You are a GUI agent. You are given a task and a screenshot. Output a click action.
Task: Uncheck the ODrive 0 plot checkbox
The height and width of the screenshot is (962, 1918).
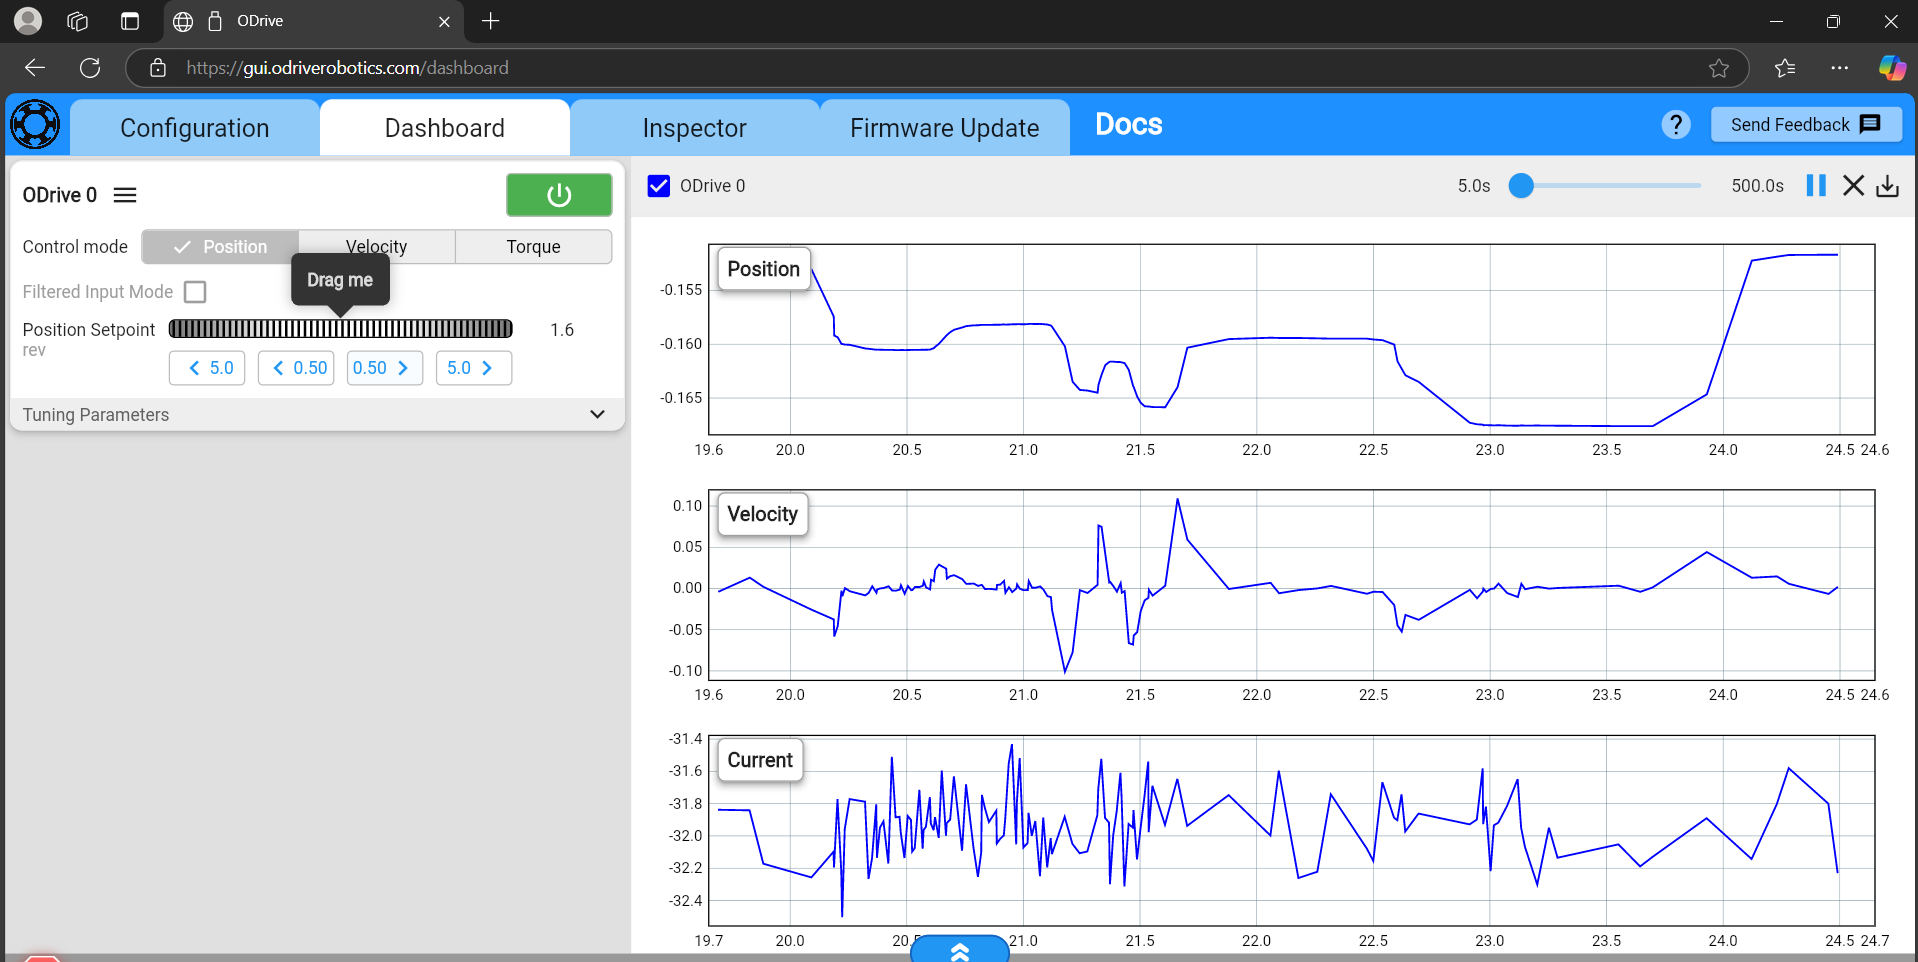click(x=659, y=186)
